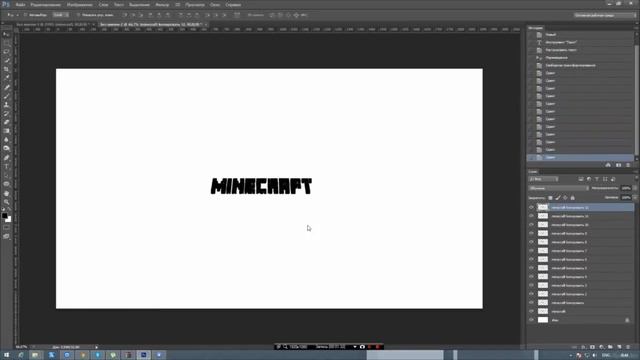Delete layer using Layers panel trash icon

pyautogui.click(x=628, y=347)
